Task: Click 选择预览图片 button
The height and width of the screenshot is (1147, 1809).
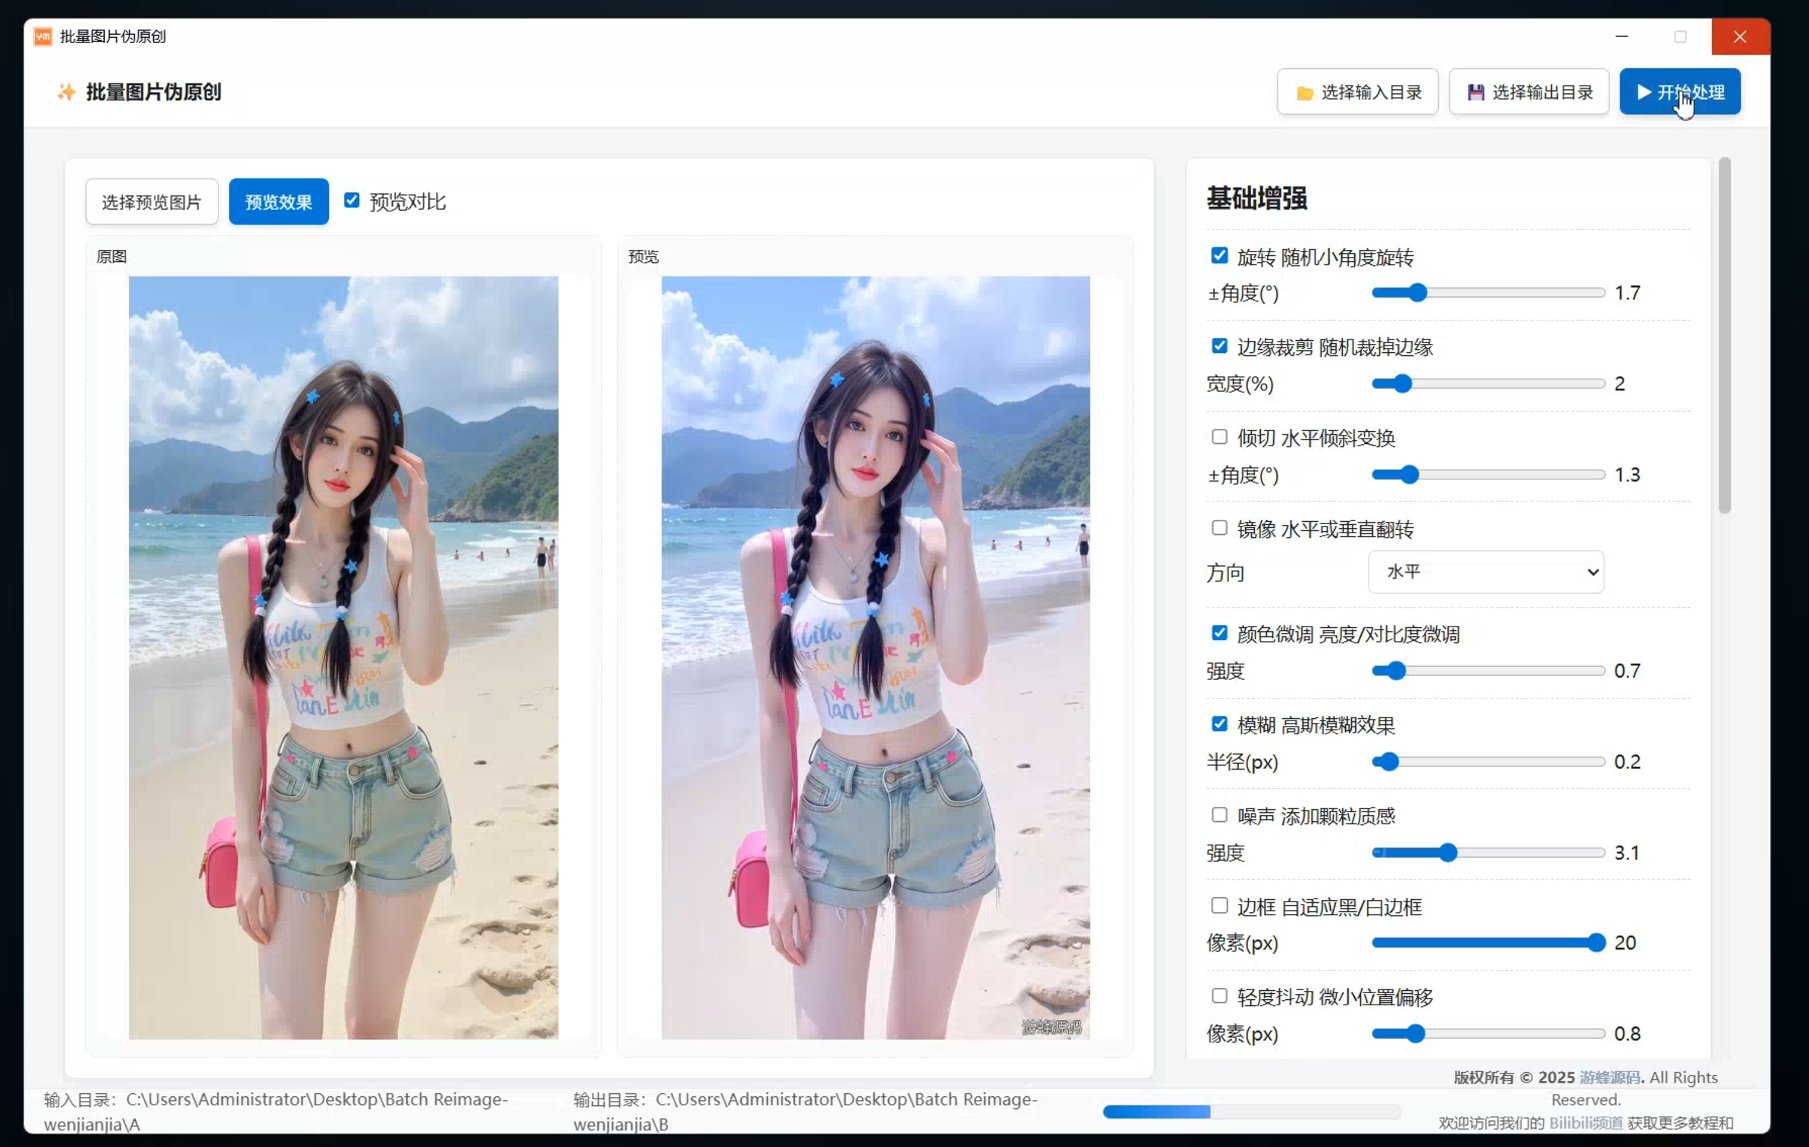Action: point(152,202)
